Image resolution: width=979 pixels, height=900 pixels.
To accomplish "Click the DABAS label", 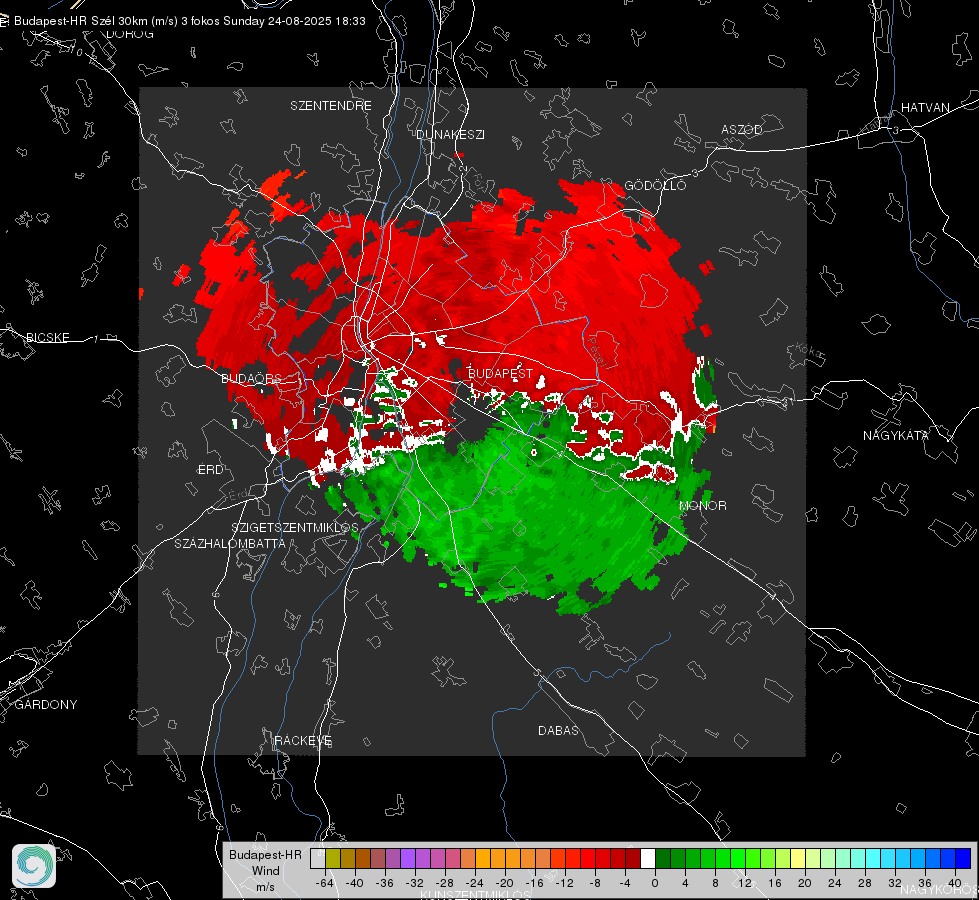I will pos(558,730).
